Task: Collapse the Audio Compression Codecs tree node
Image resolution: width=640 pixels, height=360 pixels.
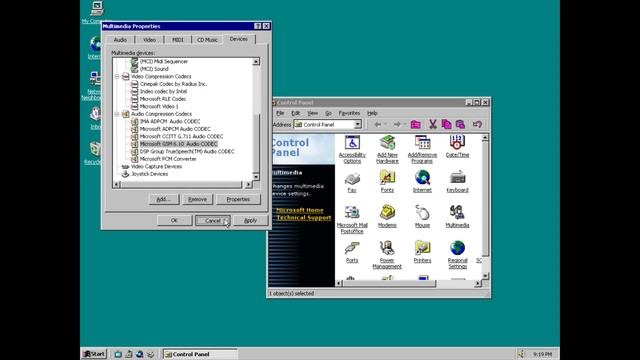Action: (x=117, y=114)
